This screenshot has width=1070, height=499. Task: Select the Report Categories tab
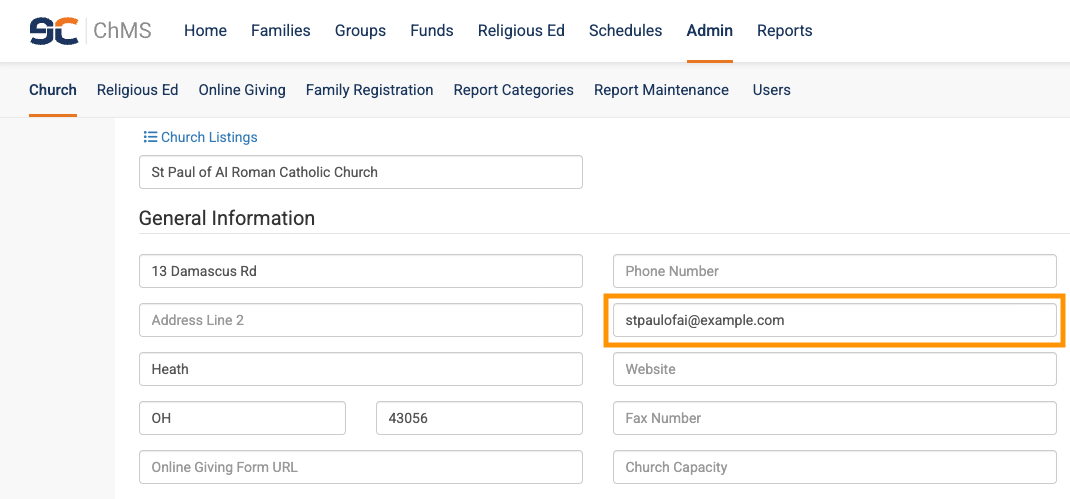(x=513, y=90)
